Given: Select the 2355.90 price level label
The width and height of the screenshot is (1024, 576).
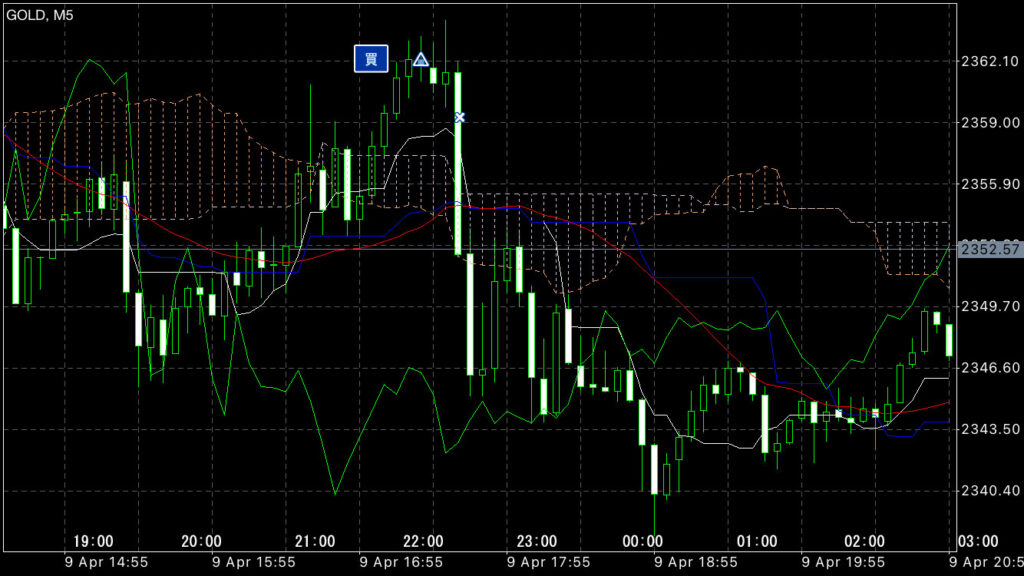Looking at the screenshot, I should pos(987,185).
